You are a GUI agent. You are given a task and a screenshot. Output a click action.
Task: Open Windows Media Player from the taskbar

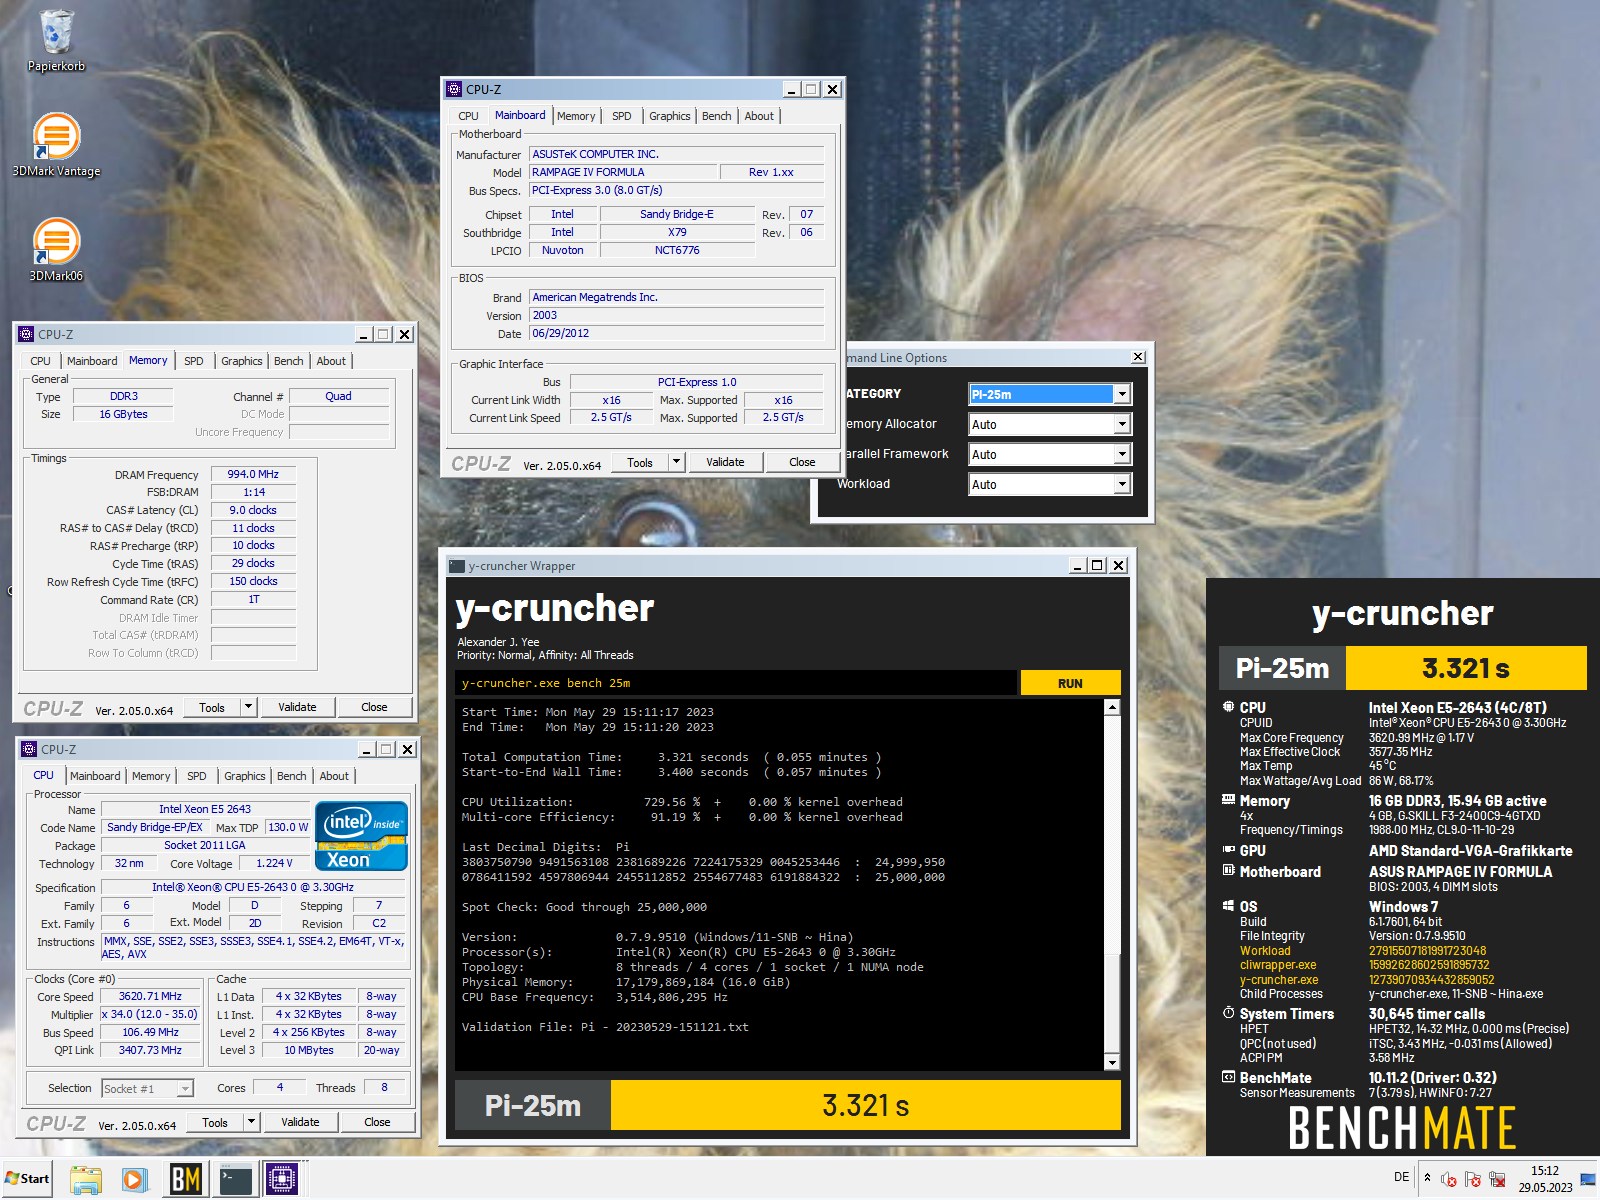click(135, 1180)
